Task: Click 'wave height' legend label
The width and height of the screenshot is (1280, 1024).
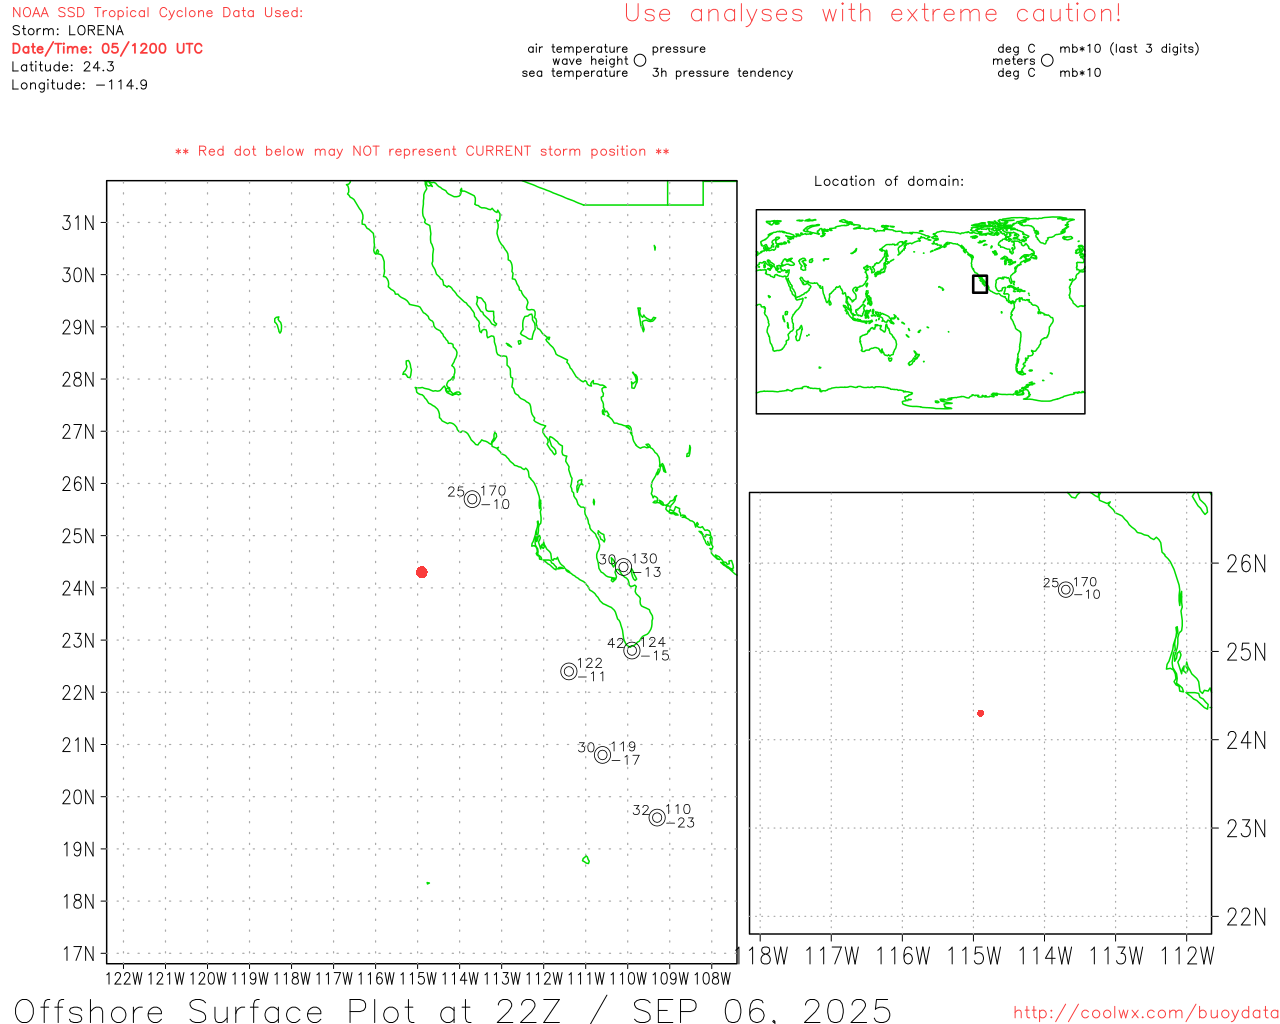Action: pyautogui.click(x=590, y=61)
